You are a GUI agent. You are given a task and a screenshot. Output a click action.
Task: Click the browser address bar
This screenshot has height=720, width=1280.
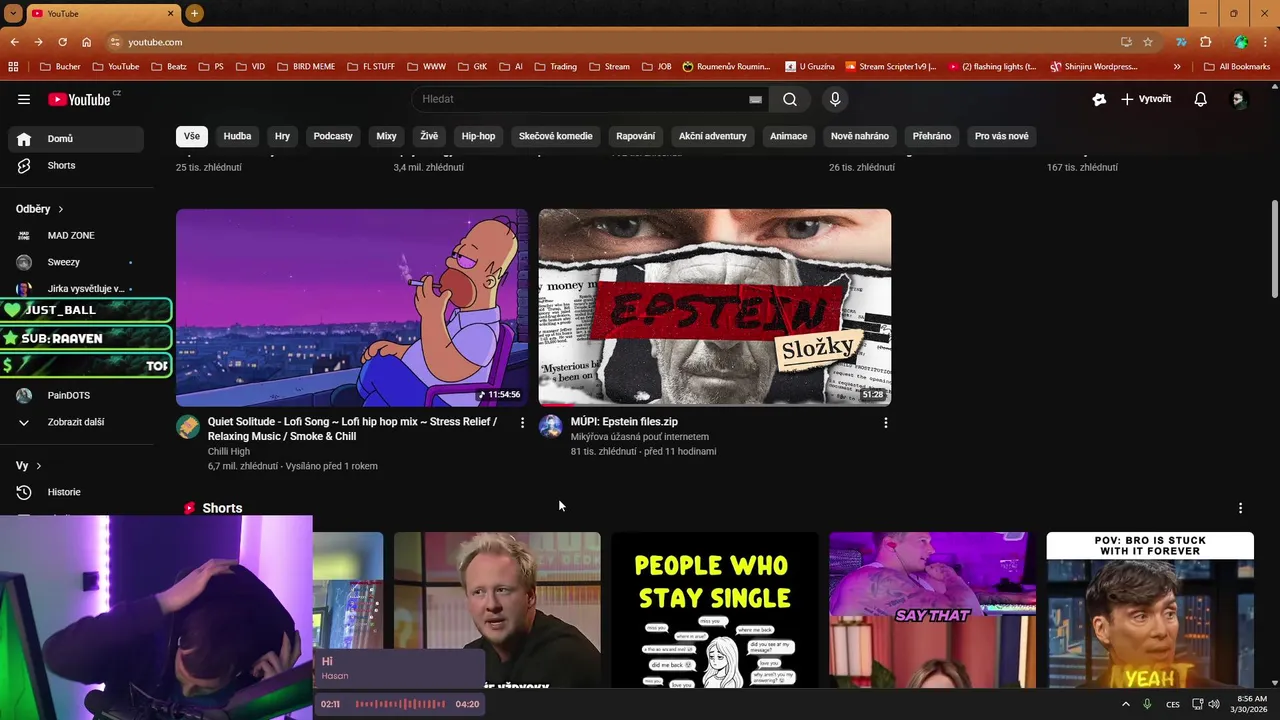(x=610, y=42)
